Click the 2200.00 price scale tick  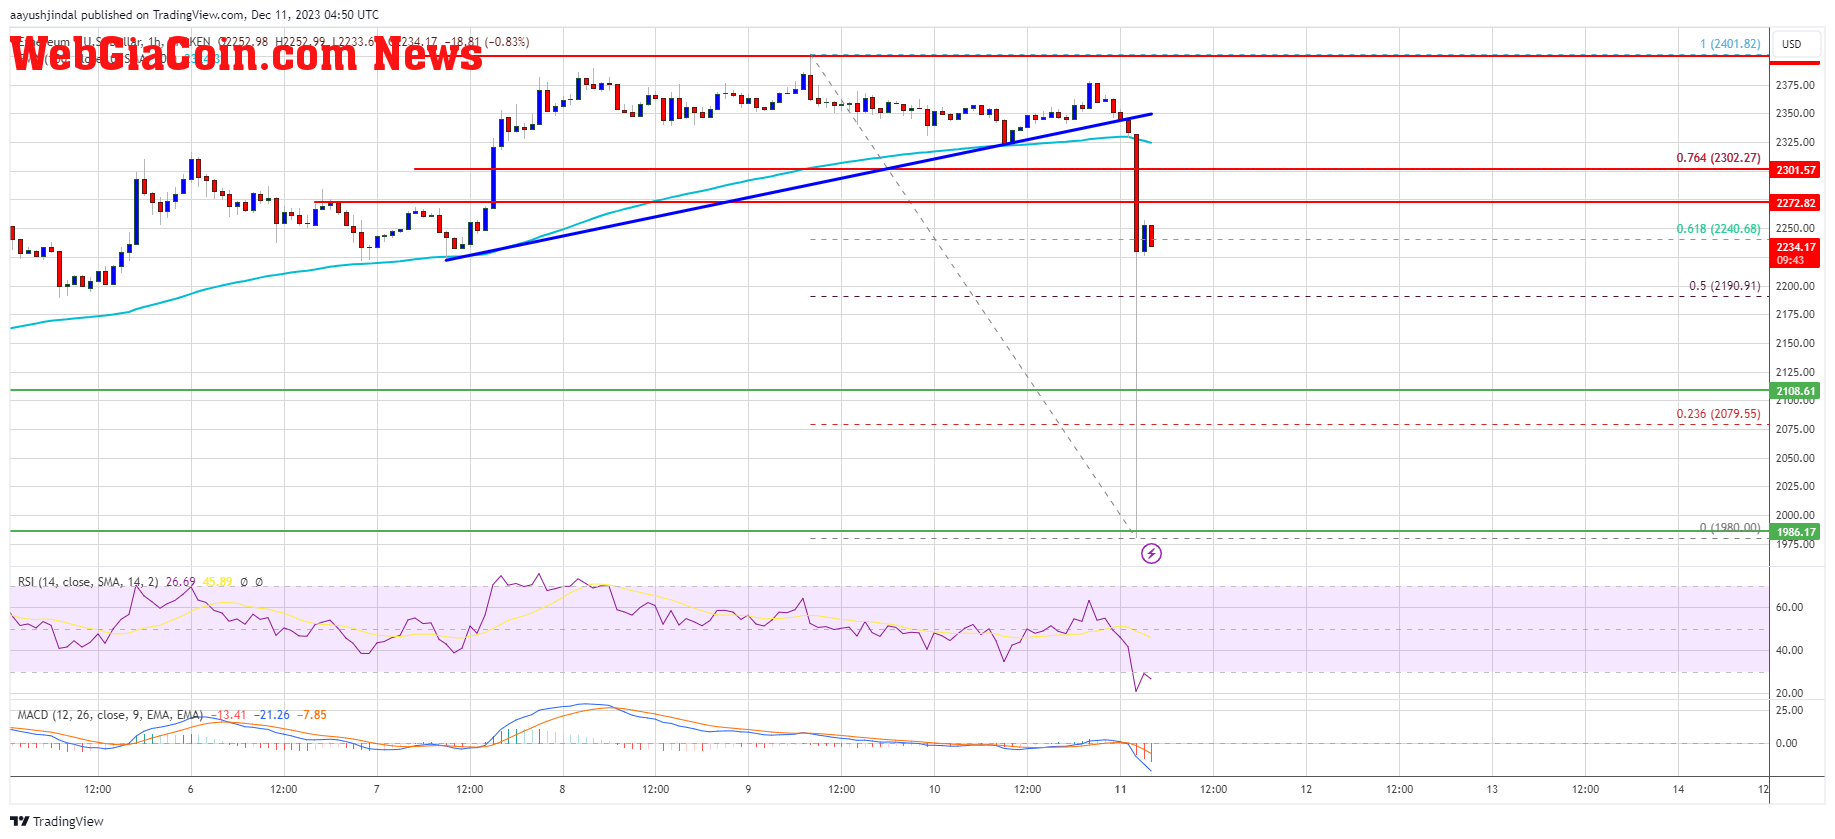pyautogui.click(x=1795, y=286)
